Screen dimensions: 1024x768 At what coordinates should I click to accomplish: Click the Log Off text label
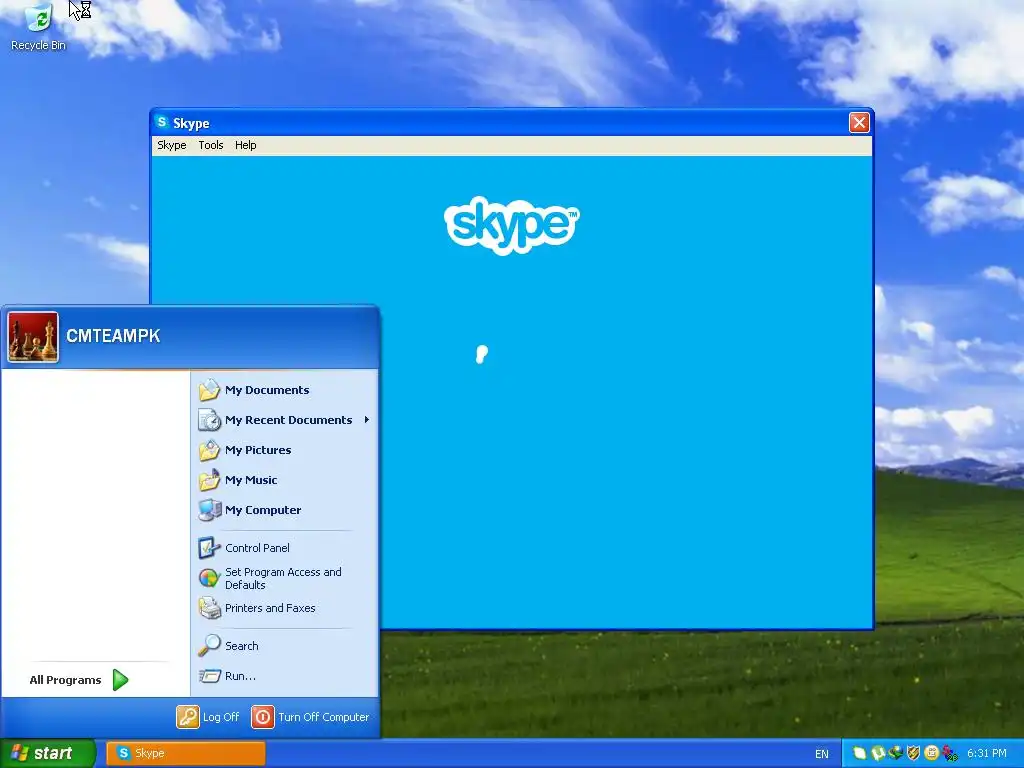click(221, 717)
